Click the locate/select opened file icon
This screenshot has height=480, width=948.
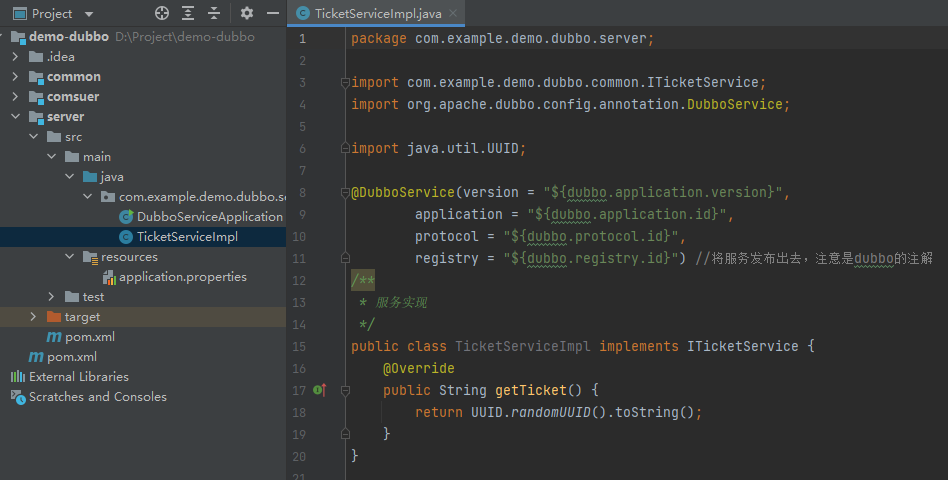point(162,13)
